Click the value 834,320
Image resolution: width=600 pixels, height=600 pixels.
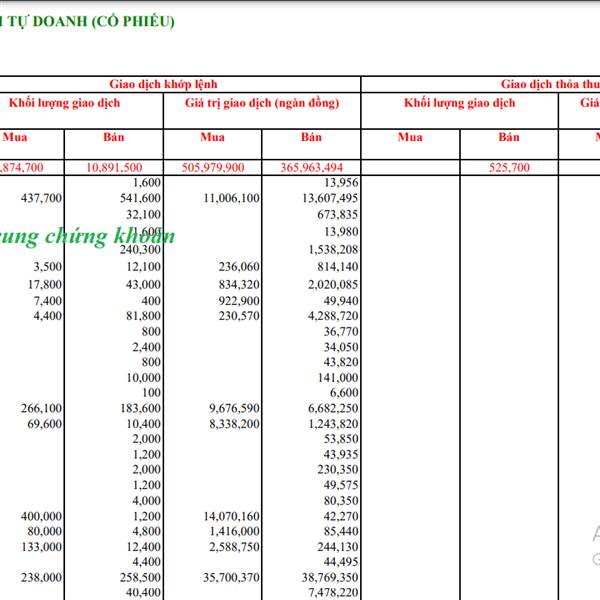(239, 285)
